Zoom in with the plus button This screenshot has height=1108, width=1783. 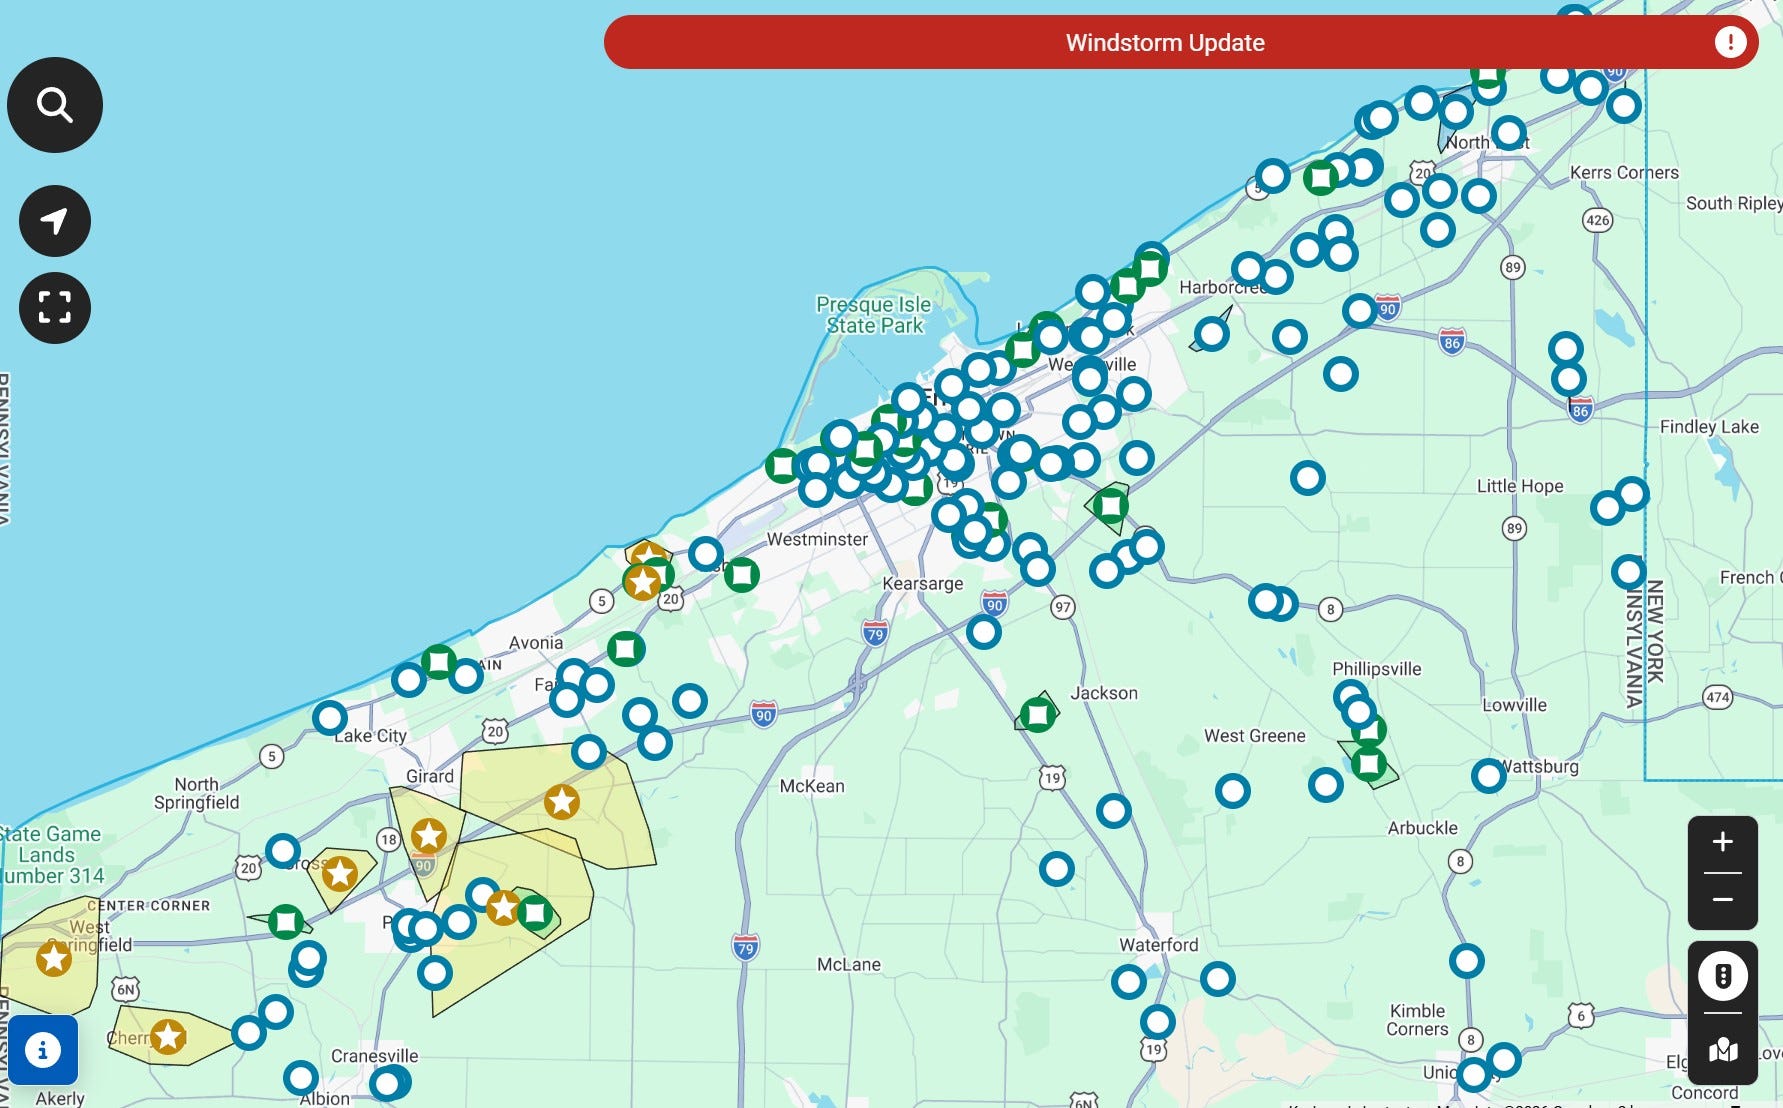click(x=1722, y=842)
